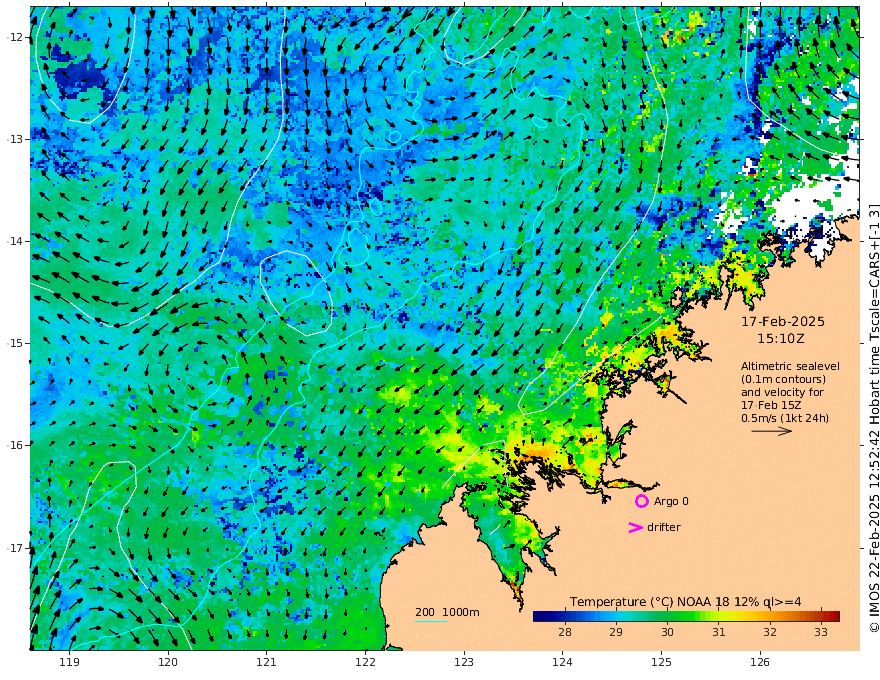Click the longitude axis label 124
The height and width of the screenshot is (680, 880).
pos(562,663)
